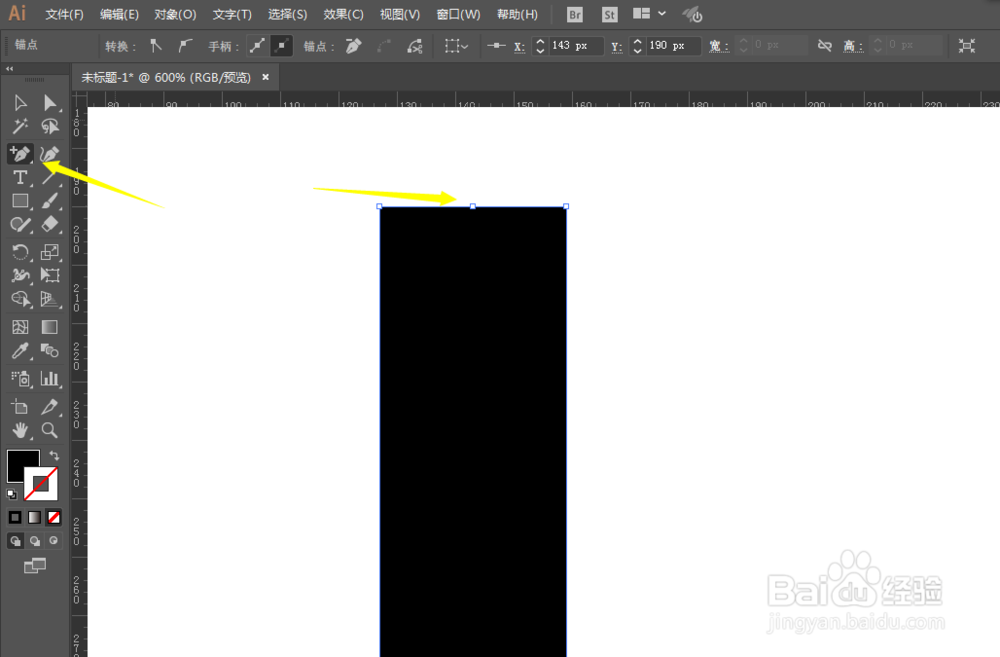The image size is (1000, 657).
Task: Click the stroke (none) swatch
Action: [x=41, y=484]
